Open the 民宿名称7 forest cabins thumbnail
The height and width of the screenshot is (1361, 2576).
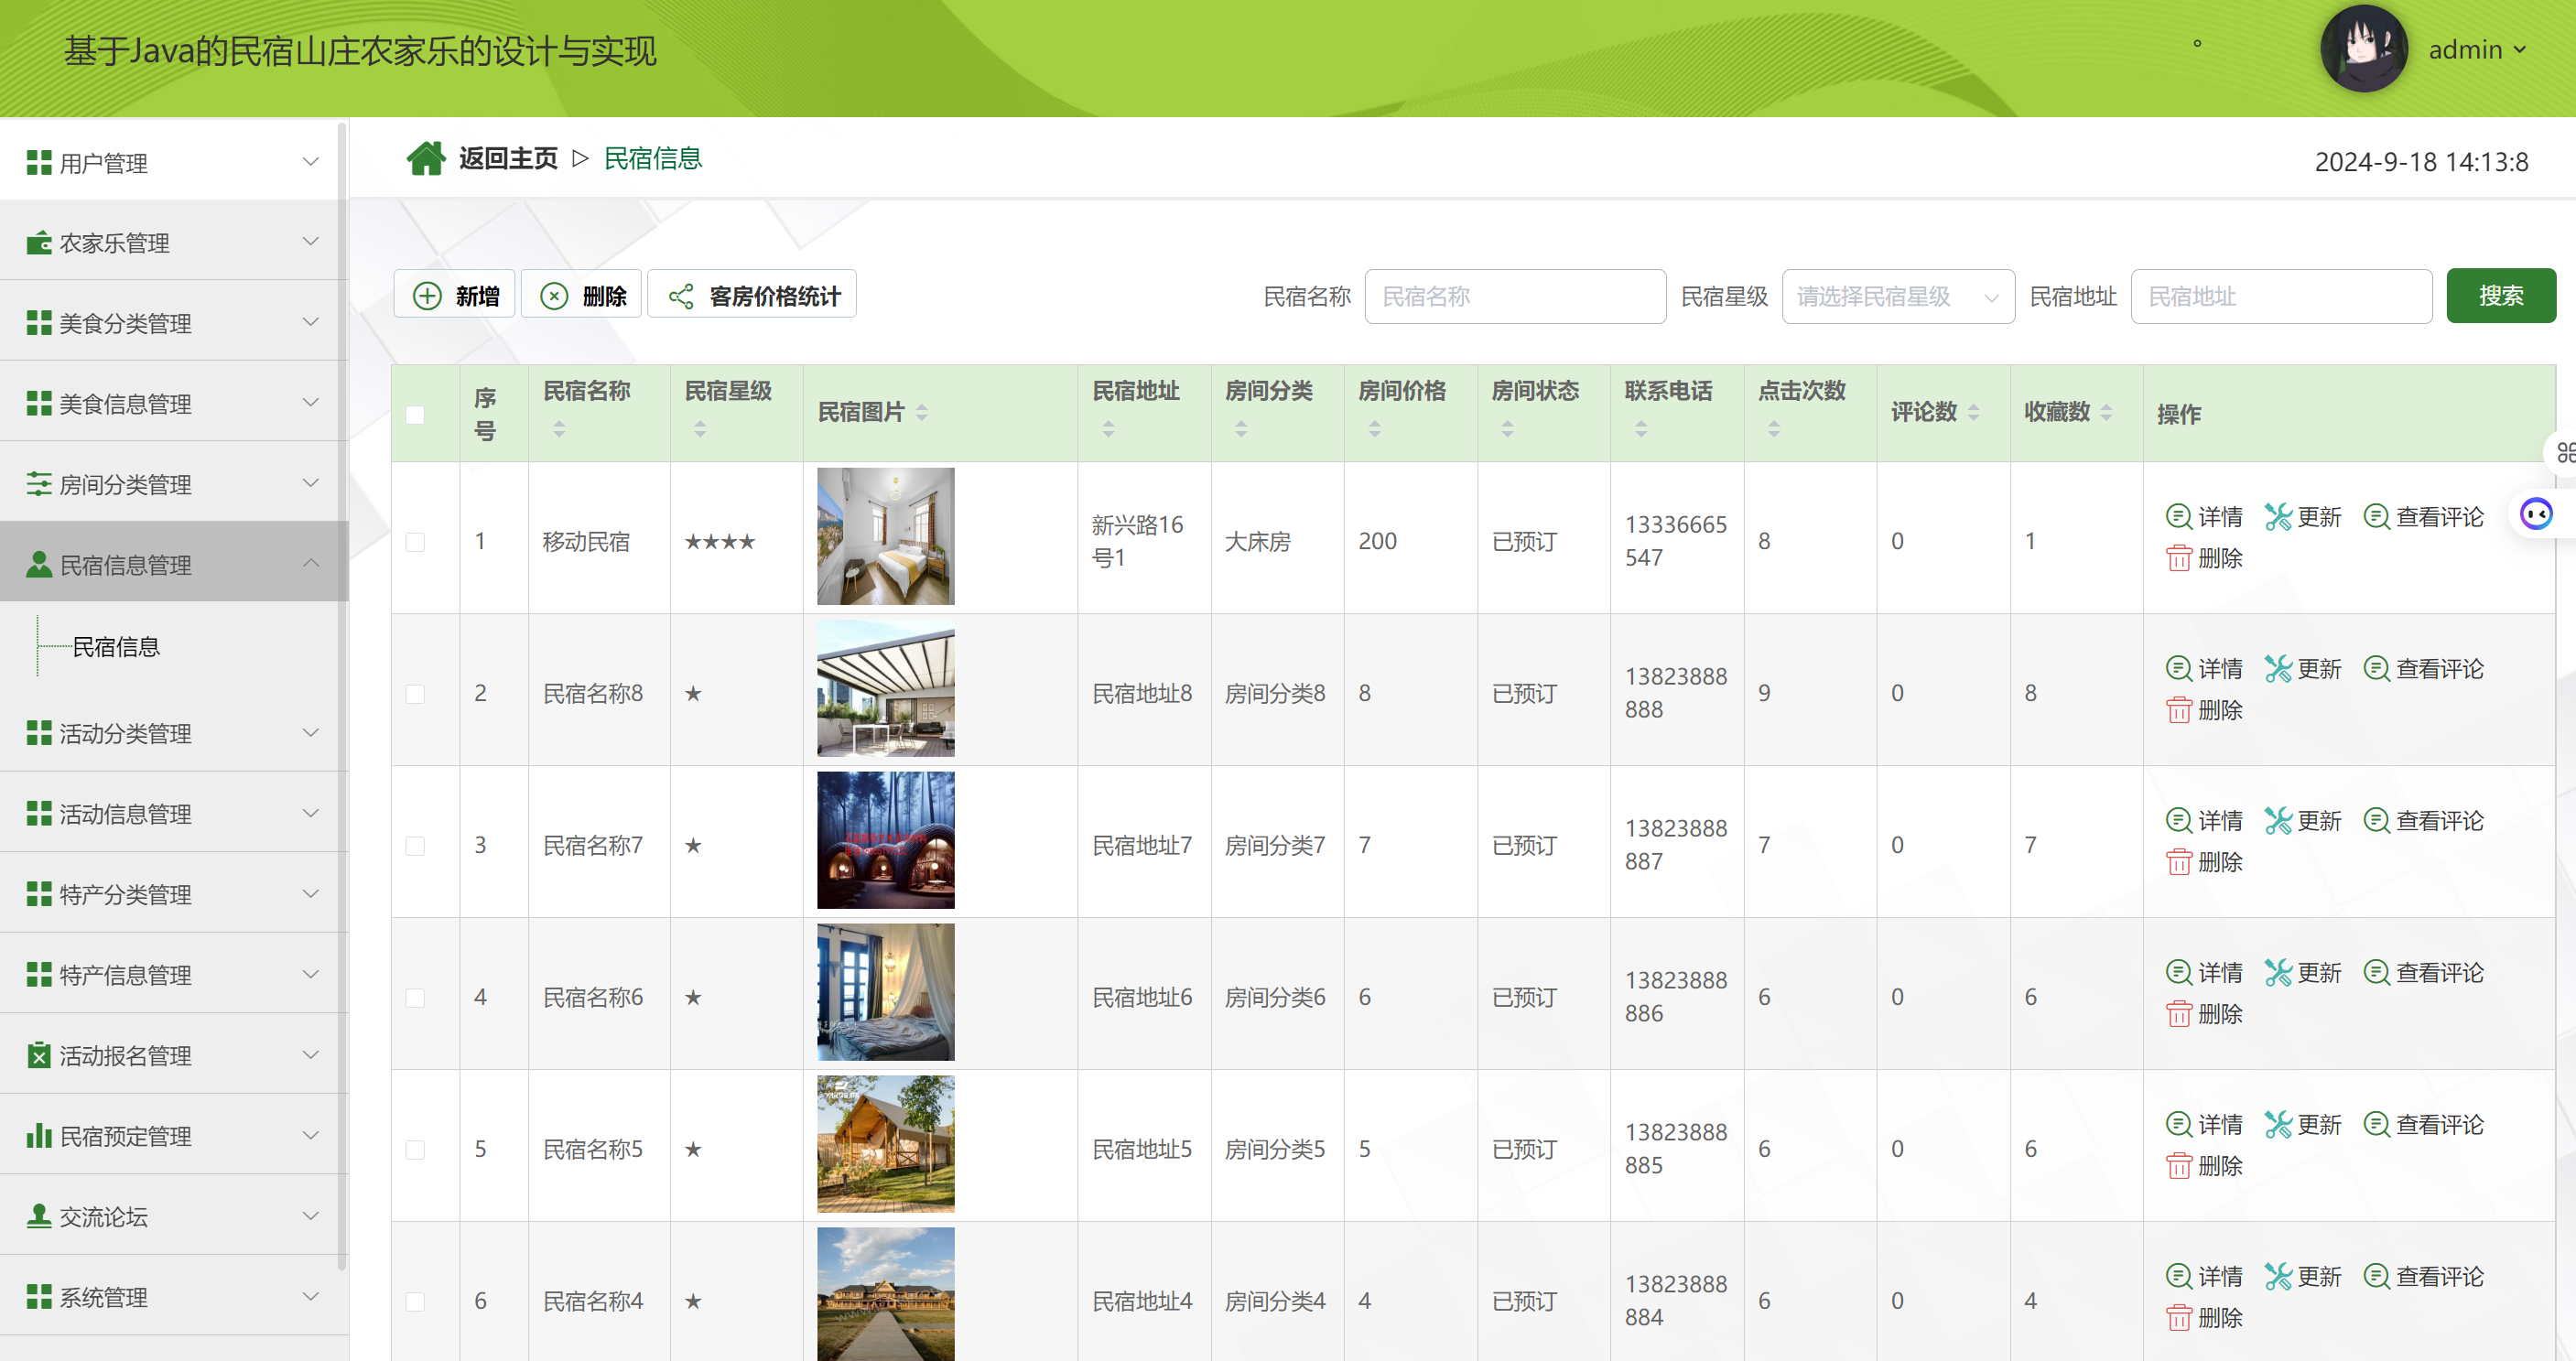click(885, 840)
